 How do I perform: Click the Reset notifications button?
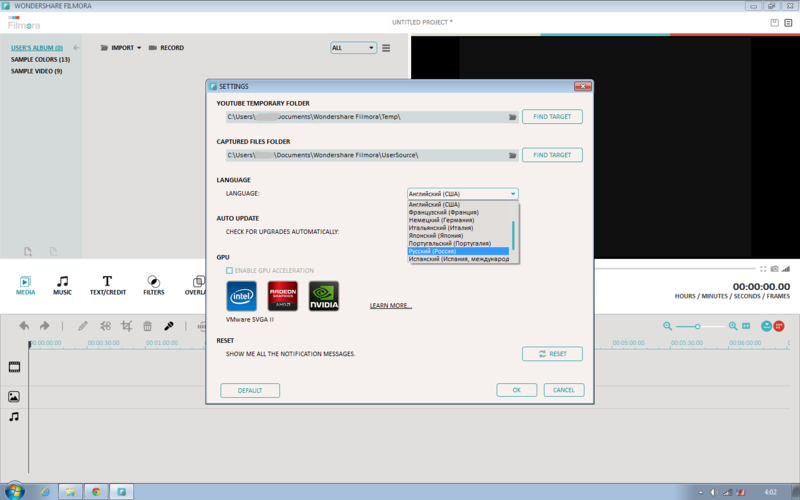[552, 354]
